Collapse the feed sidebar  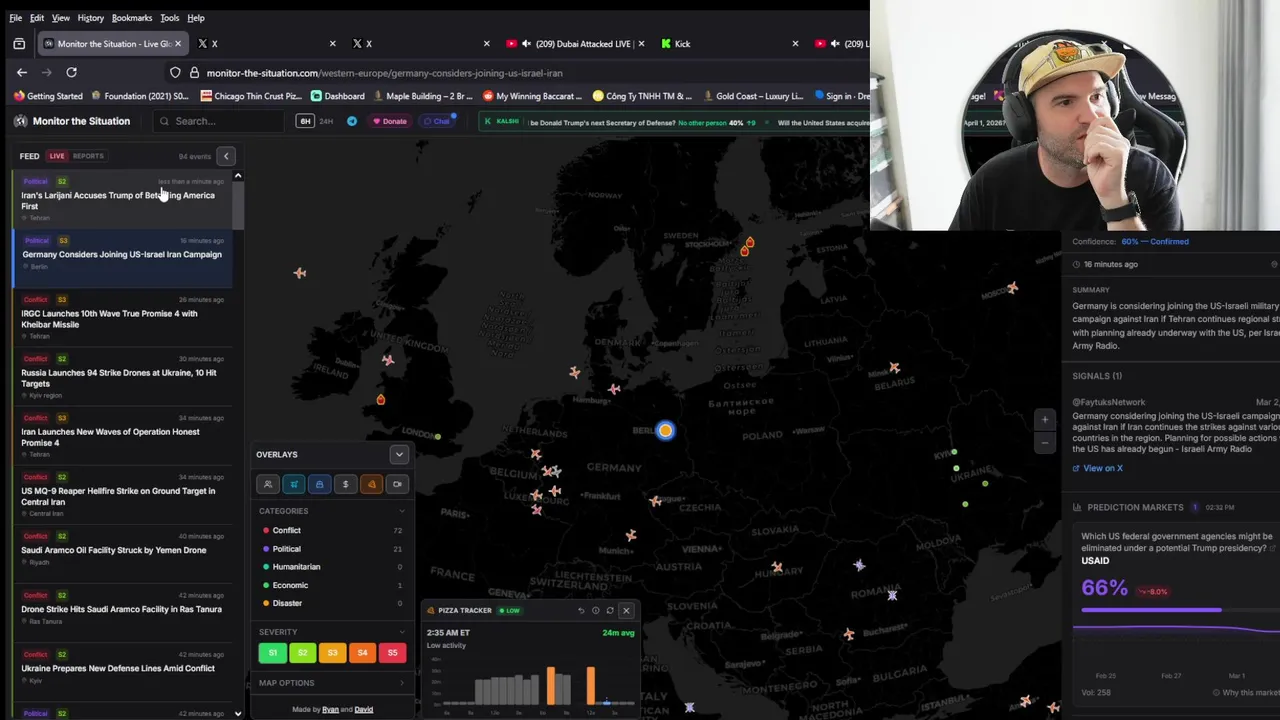coord(226,156)
